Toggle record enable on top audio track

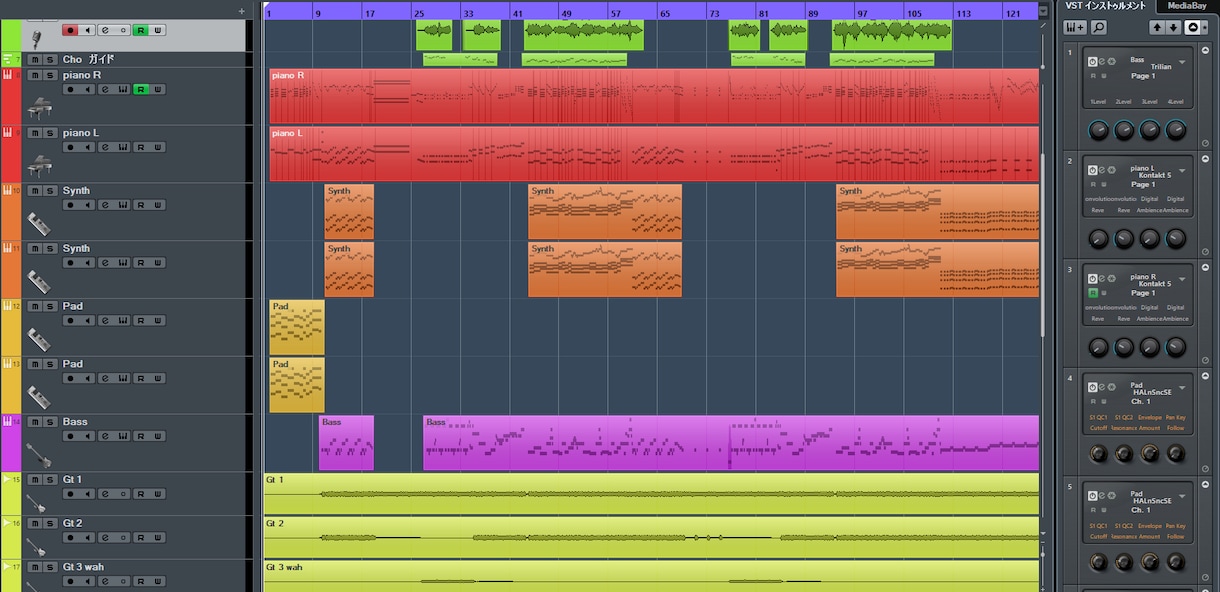70,30
